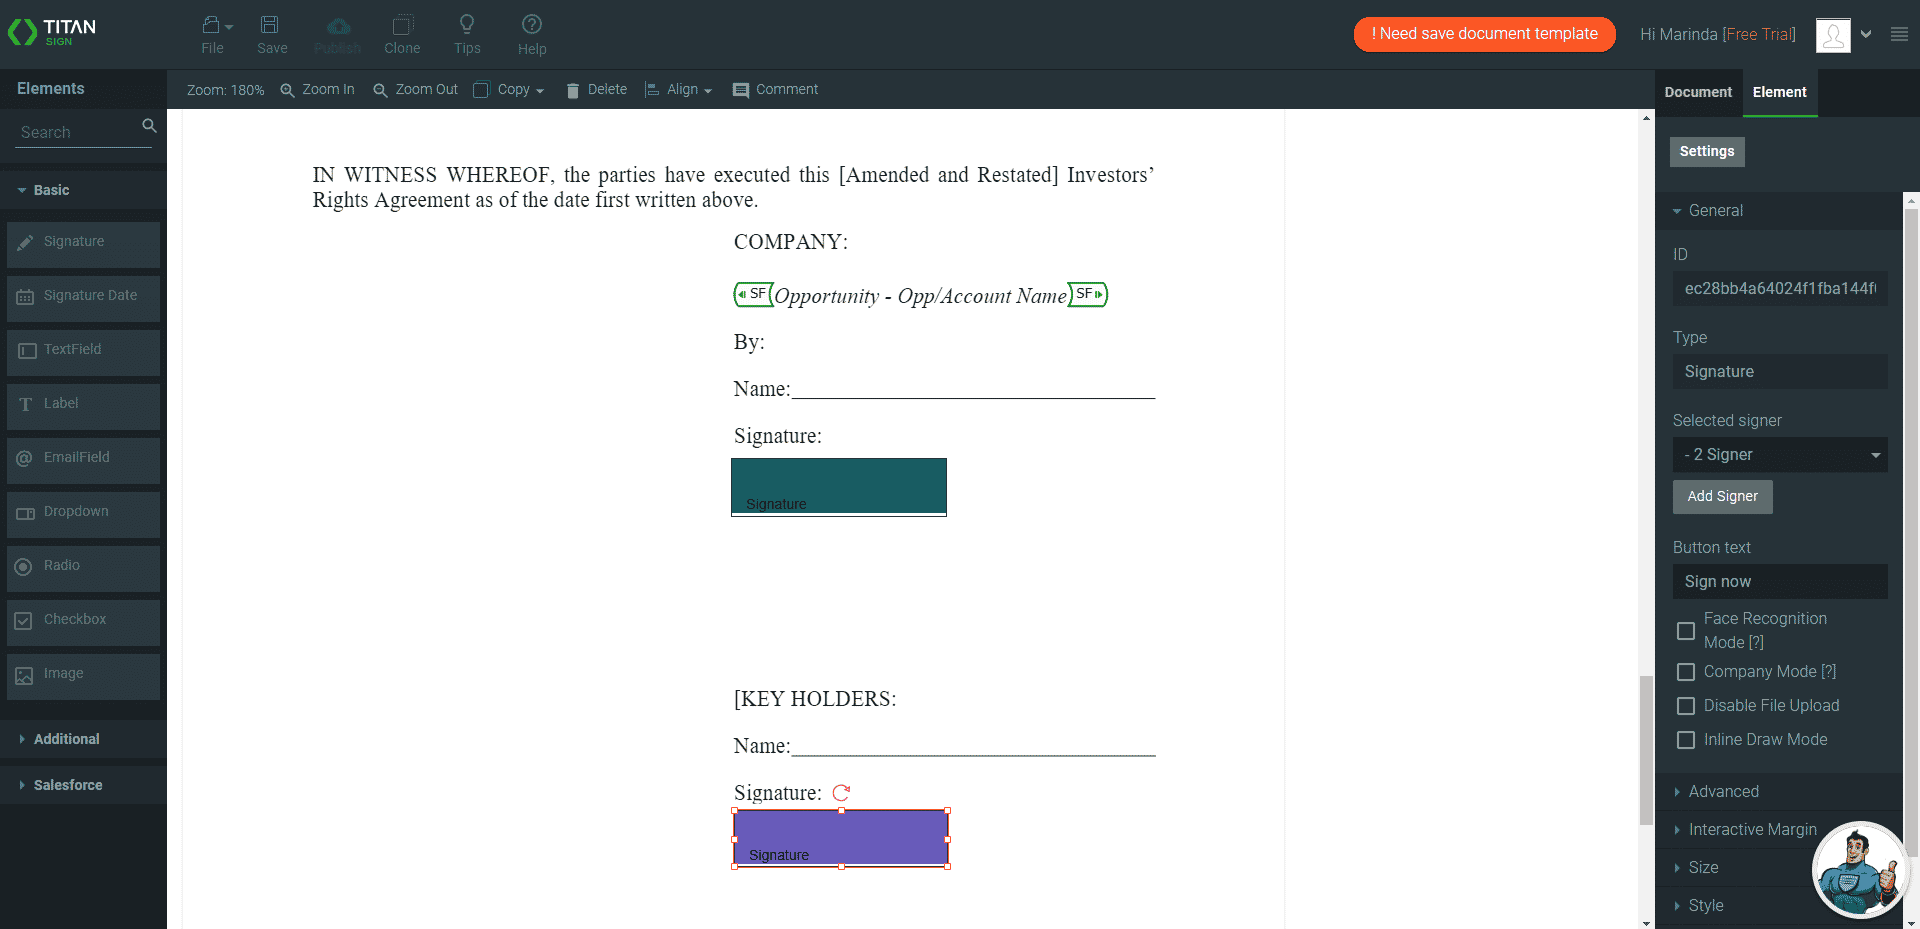The image size is (1920, 929).
Task: Enable Inline Draw Mode
Action: coord(1686,740)
